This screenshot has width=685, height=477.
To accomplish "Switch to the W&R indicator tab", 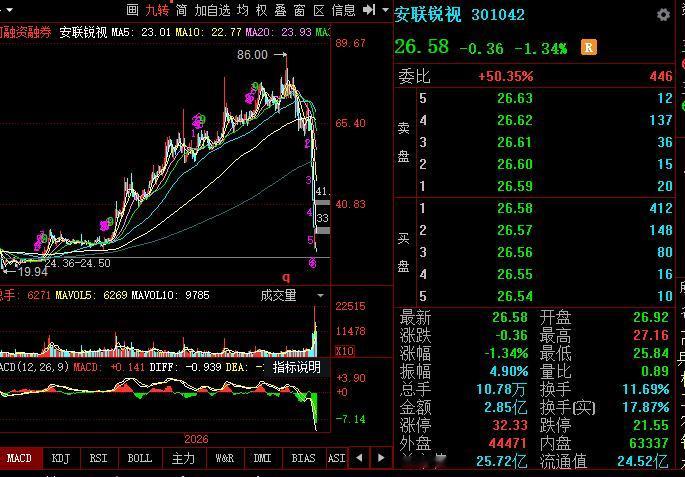I will point(225,458).
